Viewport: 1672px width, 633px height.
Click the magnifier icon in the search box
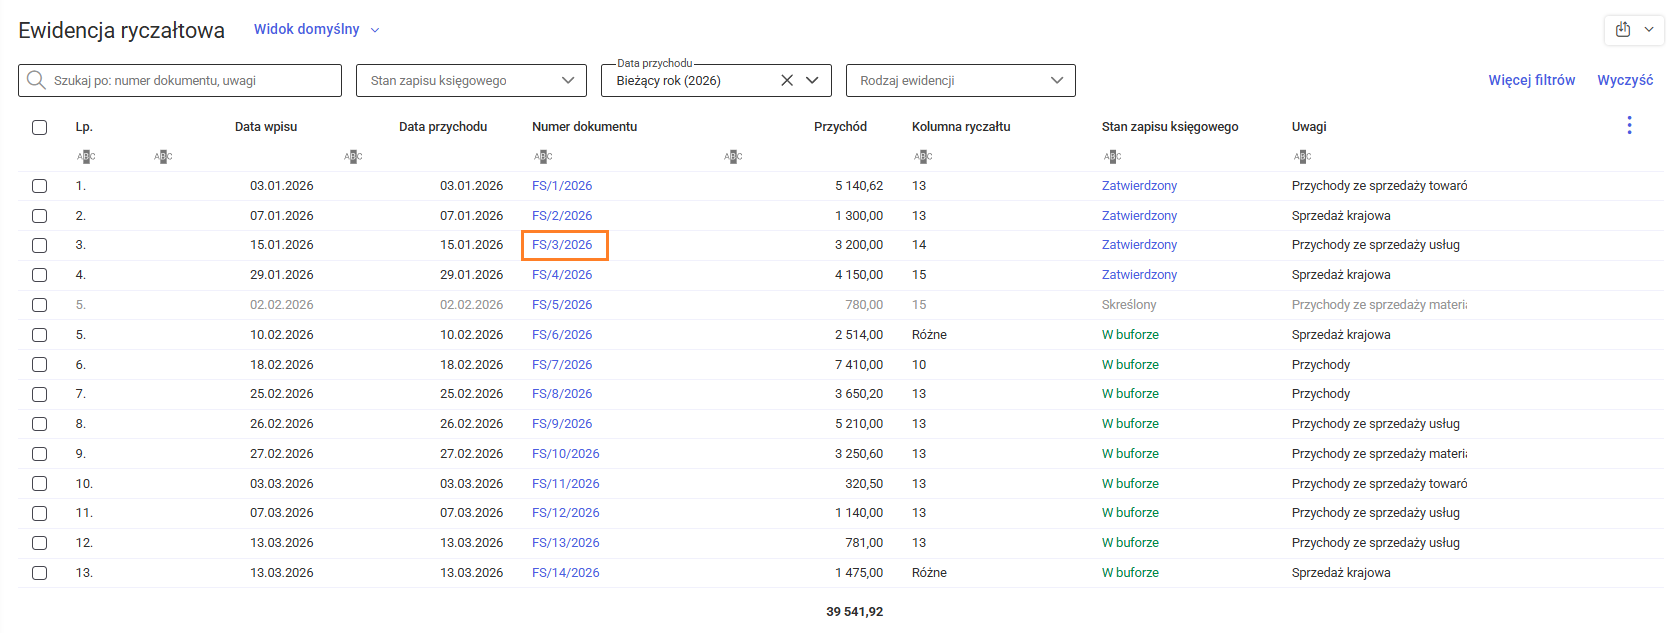pos(36,80)
